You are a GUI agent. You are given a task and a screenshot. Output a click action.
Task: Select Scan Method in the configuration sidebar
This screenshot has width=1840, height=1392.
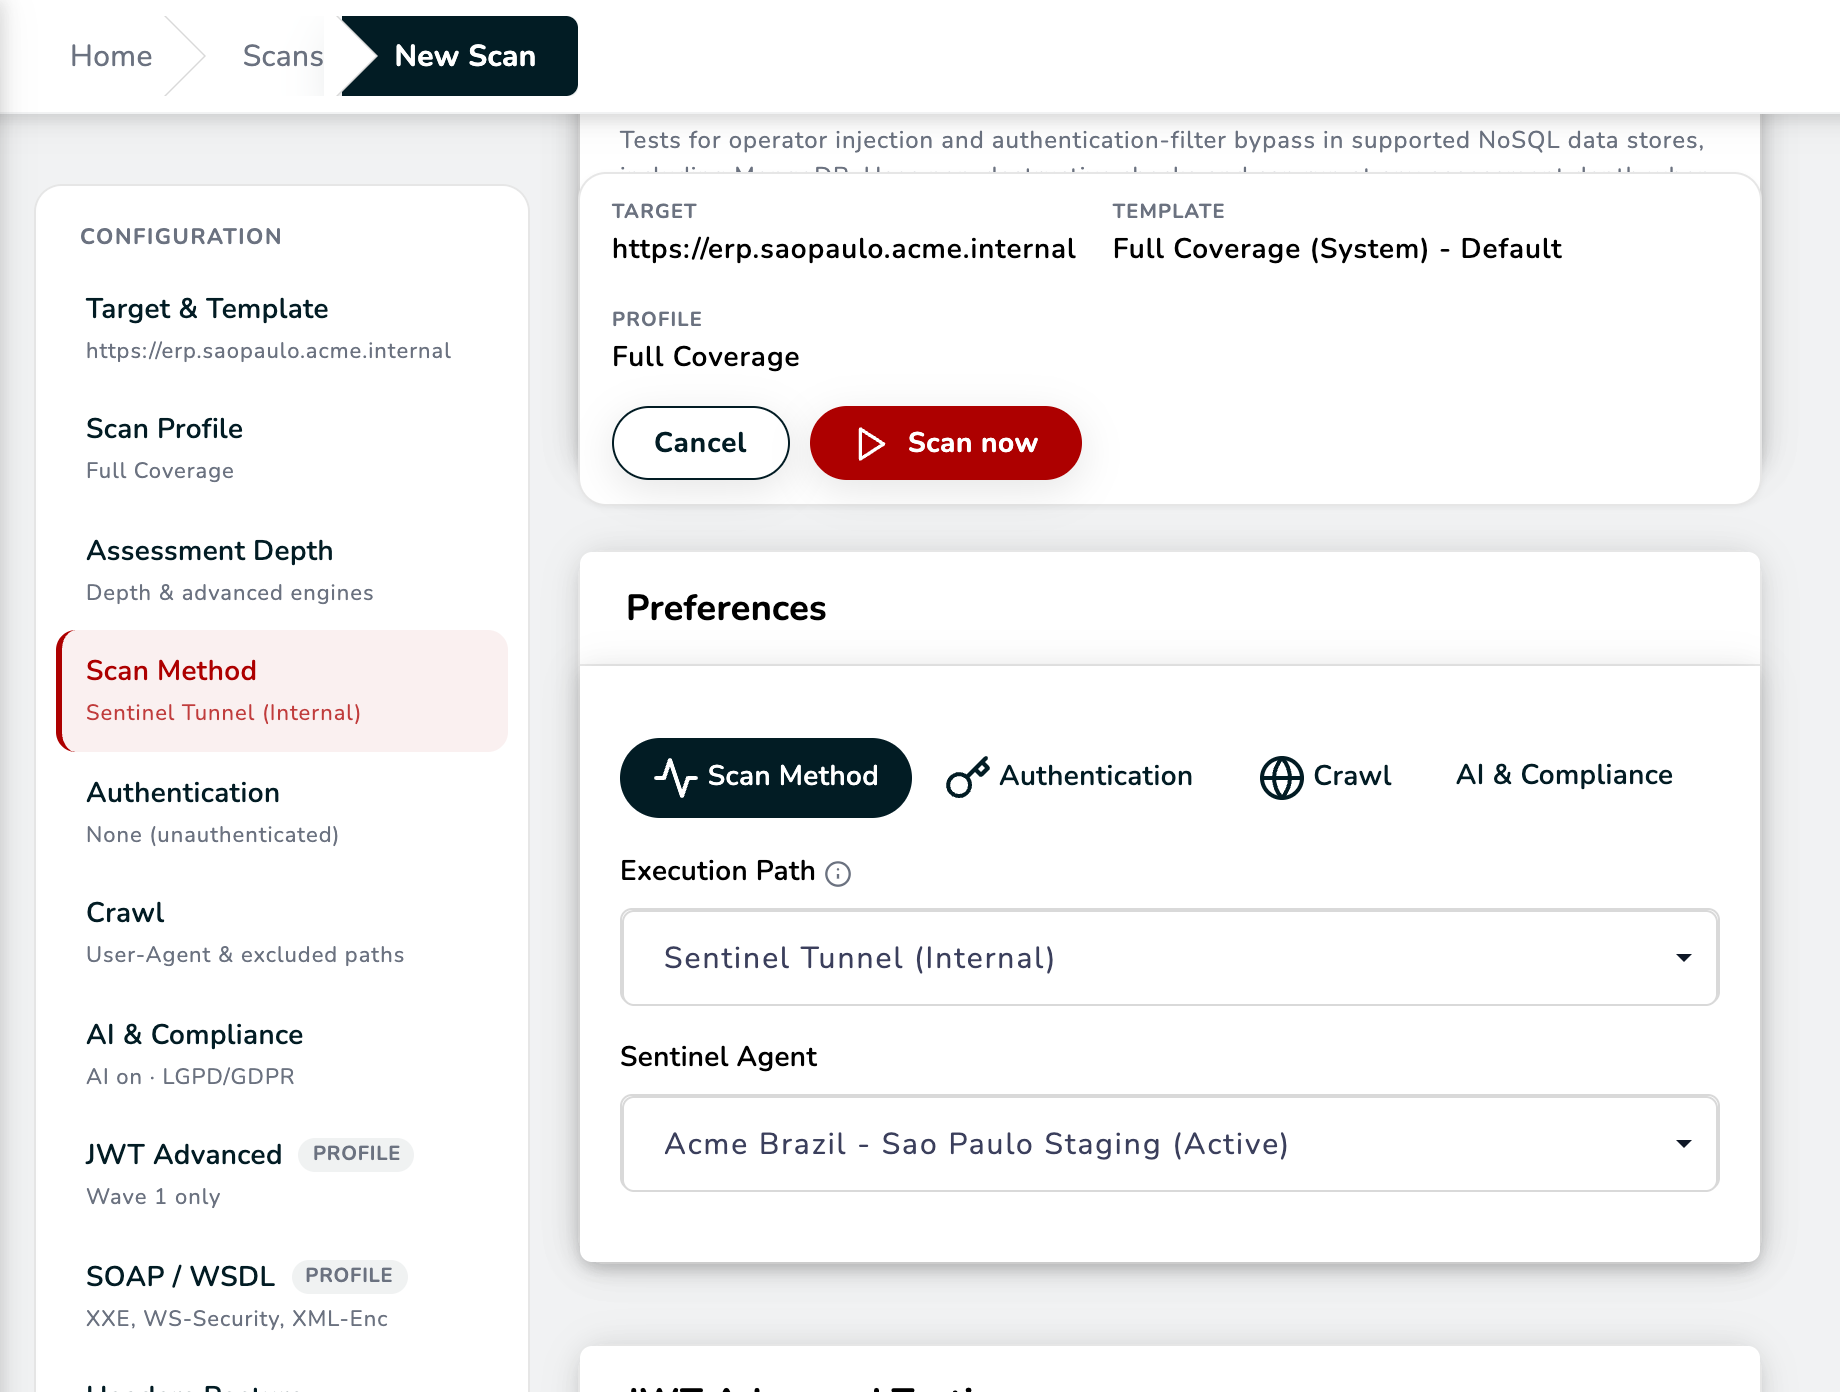pos(282,691)
